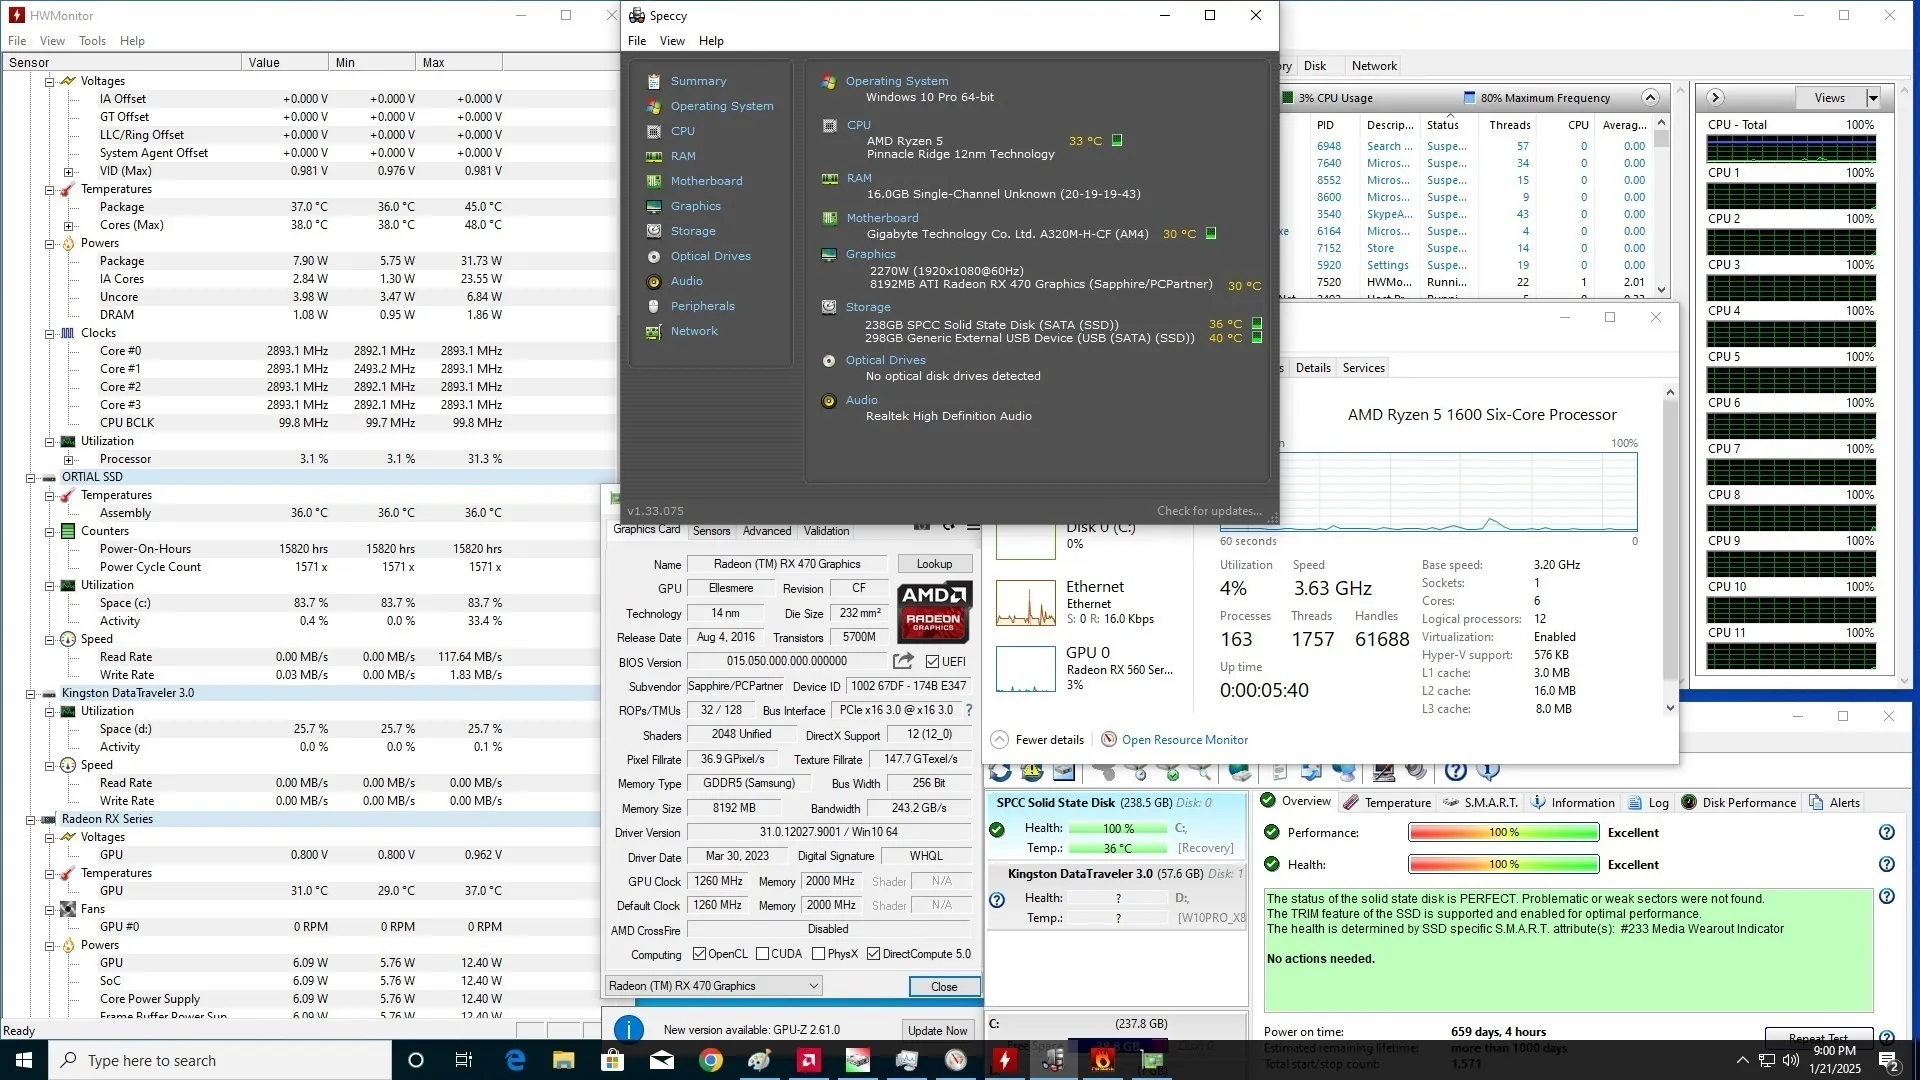Expand Cores (Max) temperatures in HWMonitor

tap(68, 225)
